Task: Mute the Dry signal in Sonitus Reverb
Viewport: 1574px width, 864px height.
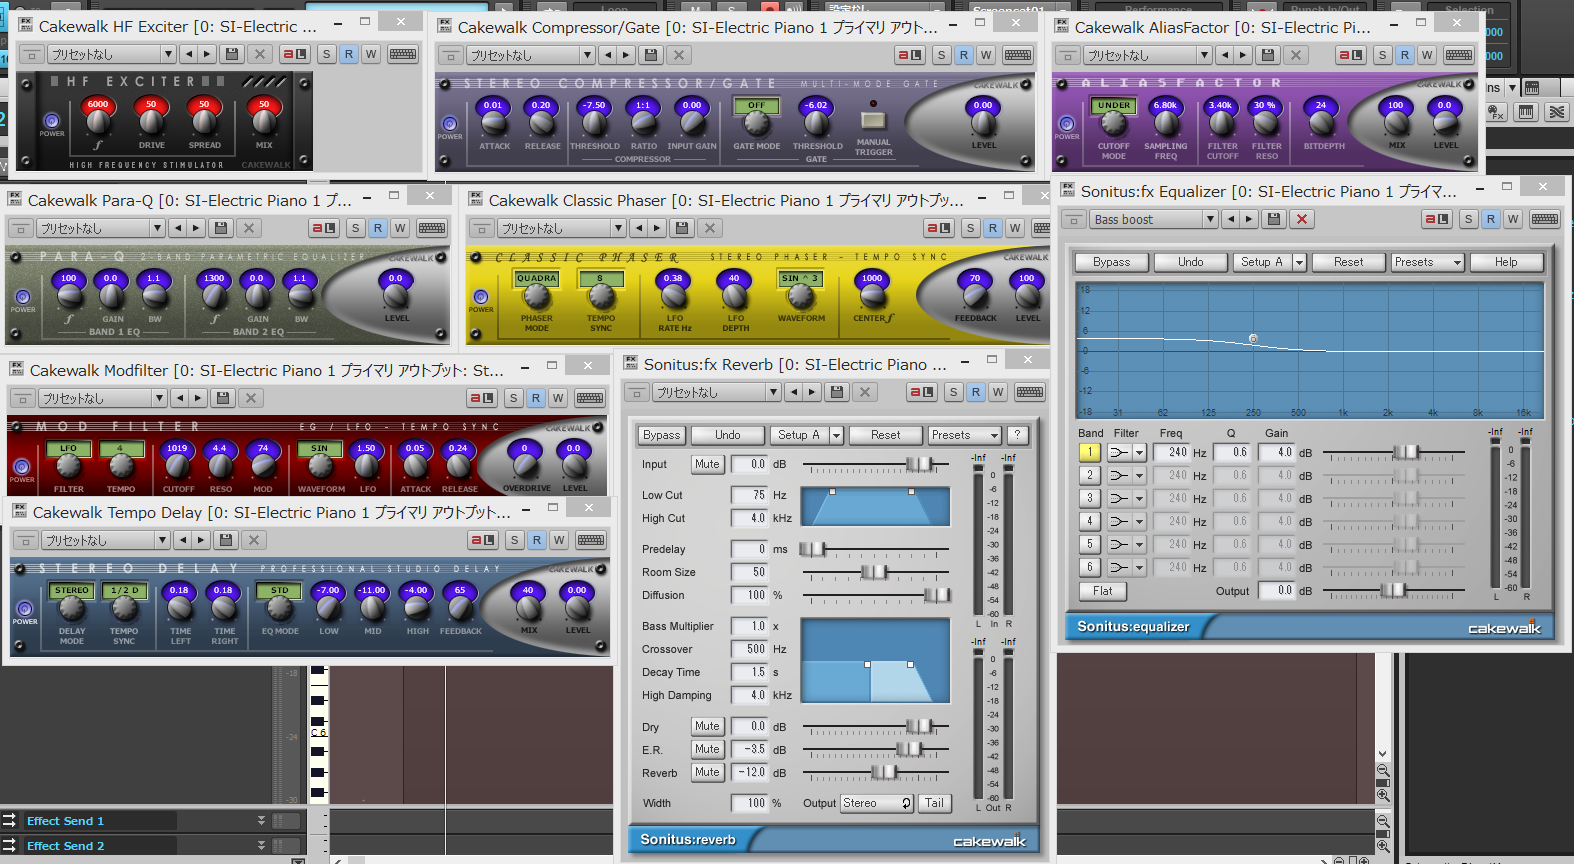Action: click(707, 726)
